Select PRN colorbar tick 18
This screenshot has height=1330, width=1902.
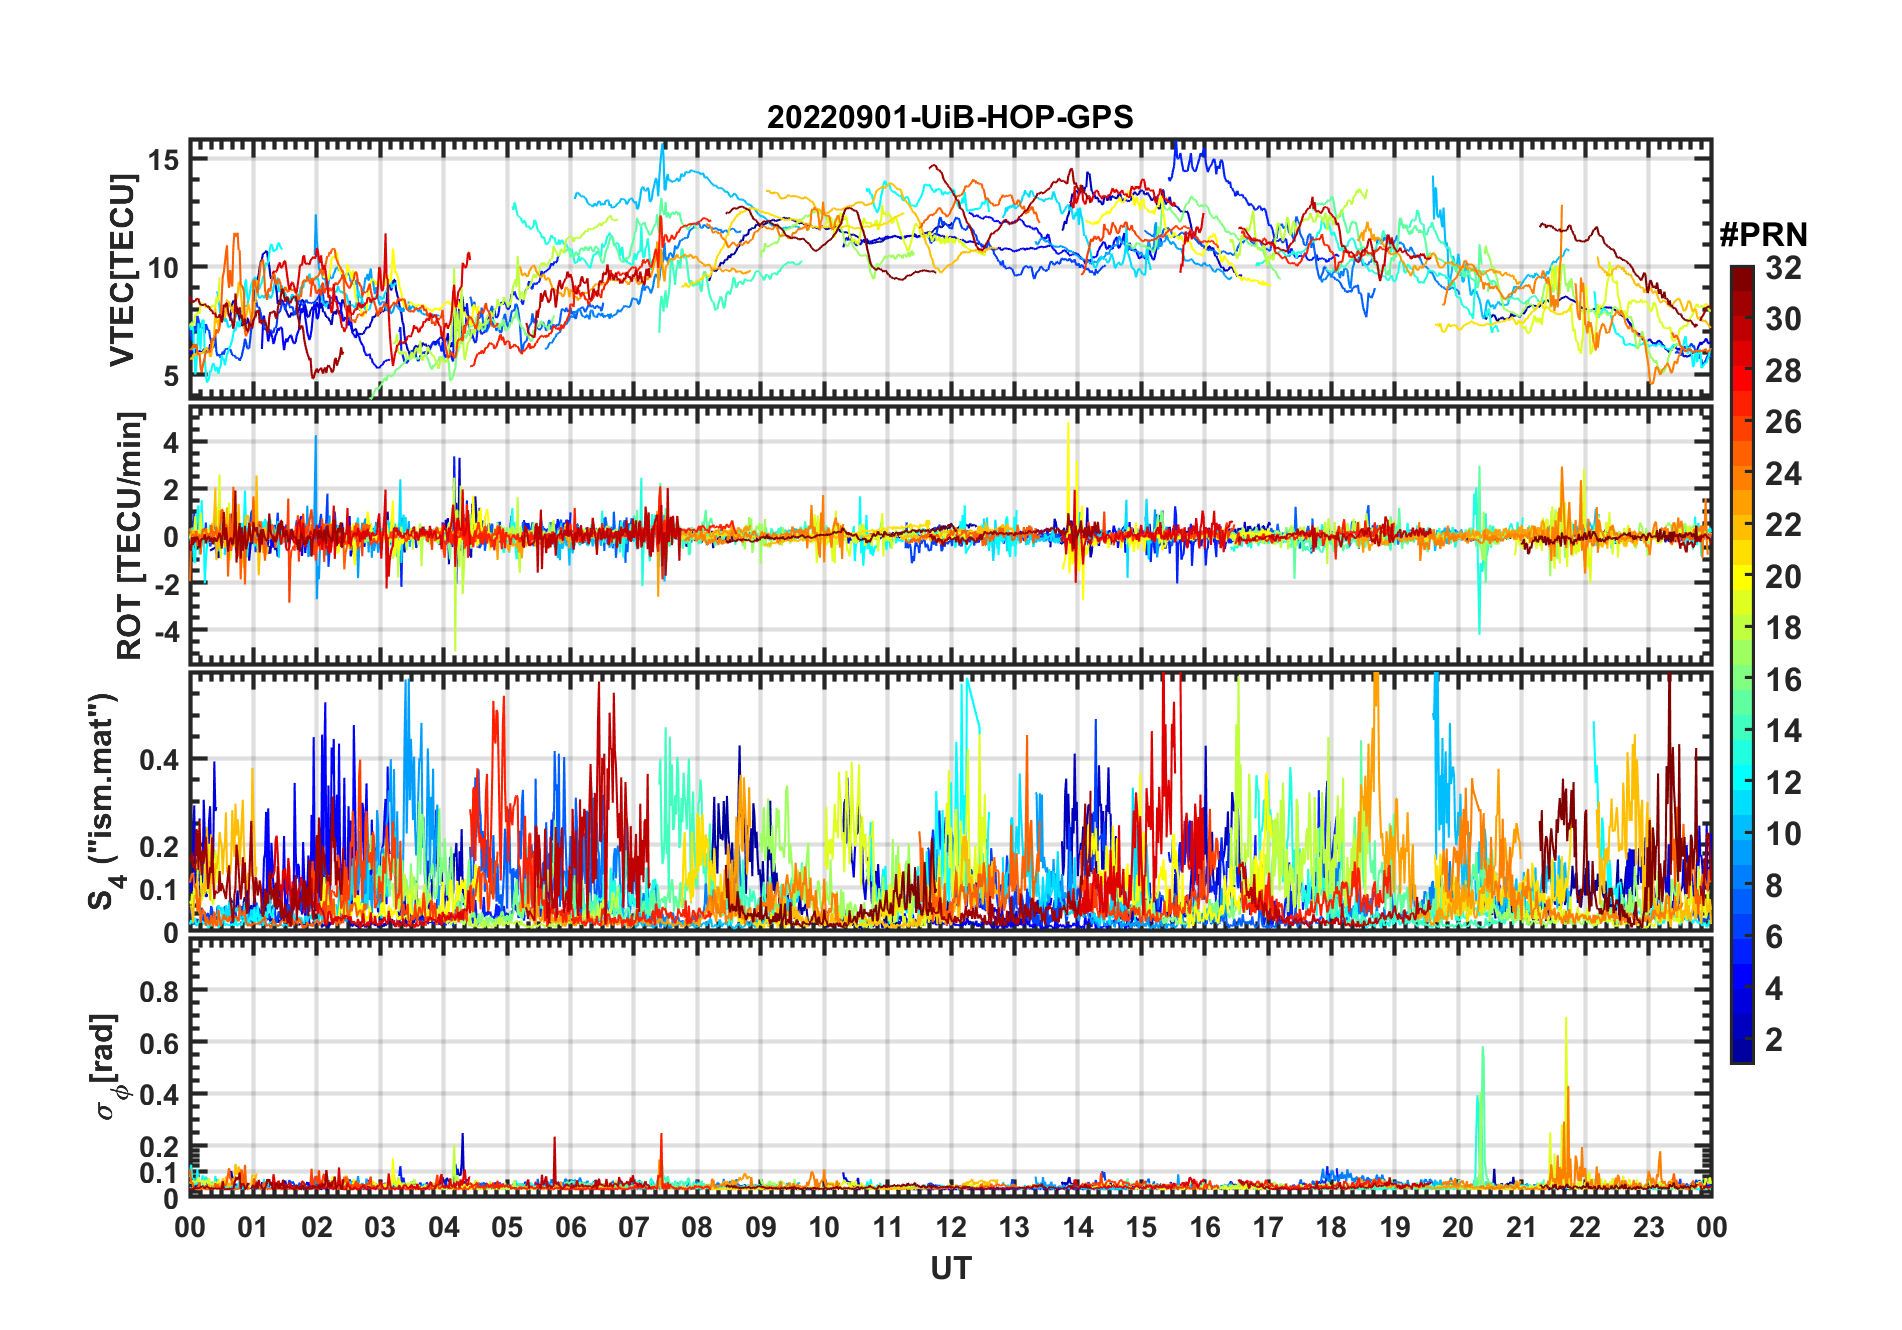pyautogui.click(x=1783, y=628)
